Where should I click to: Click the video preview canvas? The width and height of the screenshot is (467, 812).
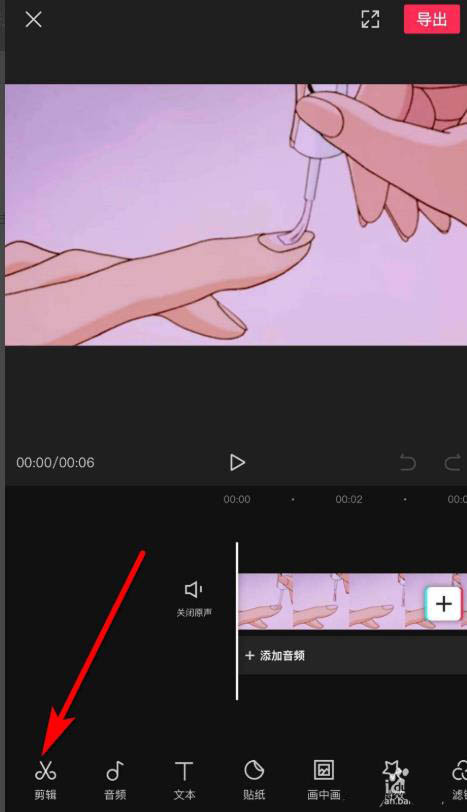236,215
